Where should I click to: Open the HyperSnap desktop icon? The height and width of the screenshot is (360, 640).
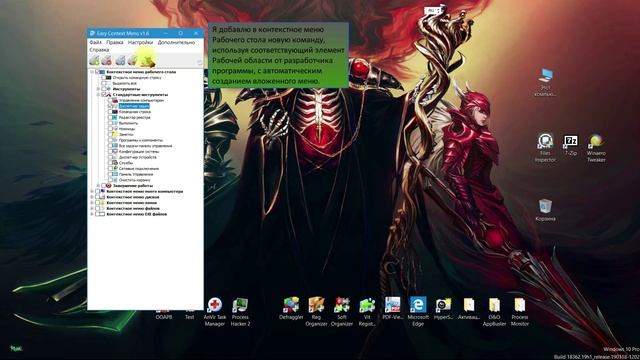pos(443,309)
